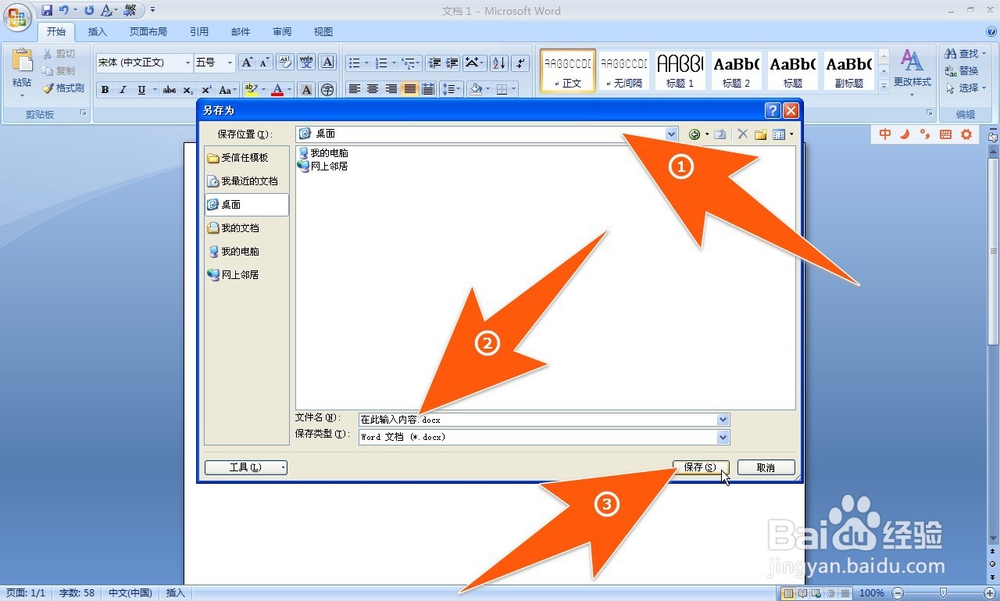1000x601 pixels.
Task: Expand the Styles gallery More arrow
Action: [884, 85]
